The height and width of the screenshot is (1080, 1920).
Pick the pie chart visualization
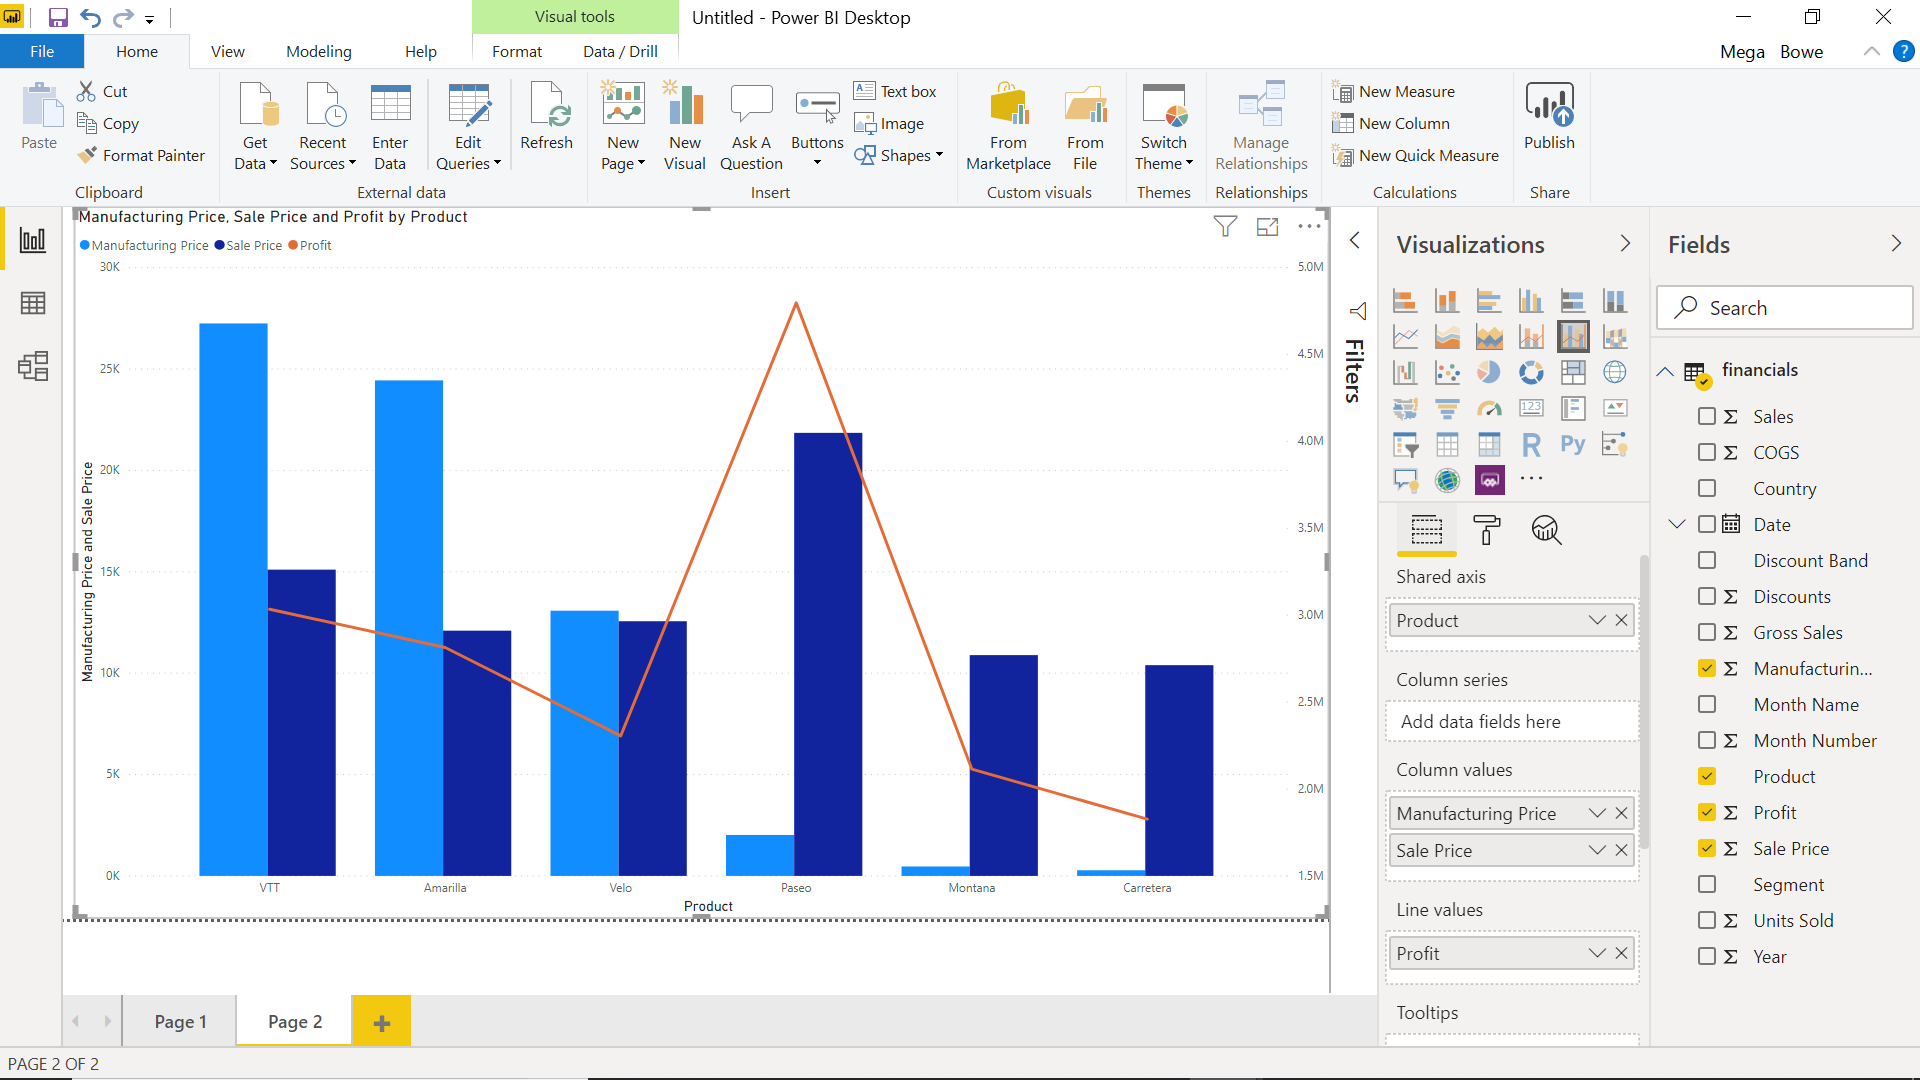click(x=1489, y=373)
